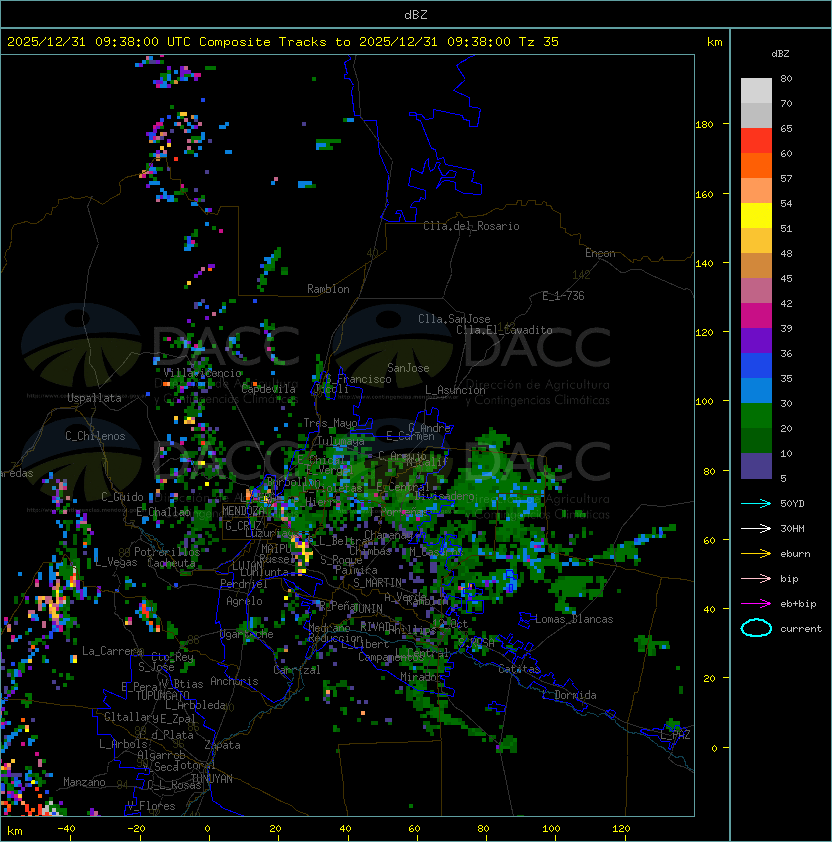Screen dimensions: 832x842
Task: Click the C_Chilenos map label
Action: (x=95, y=436)
